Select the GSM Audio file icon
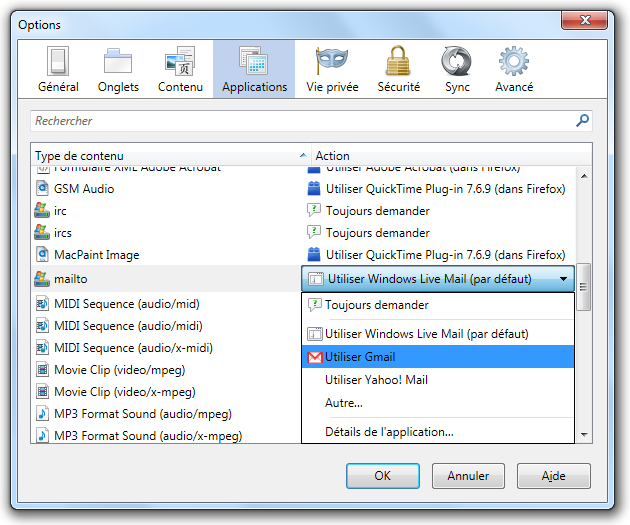Screen dimensions: 630x525 click(x=42, y=188)
